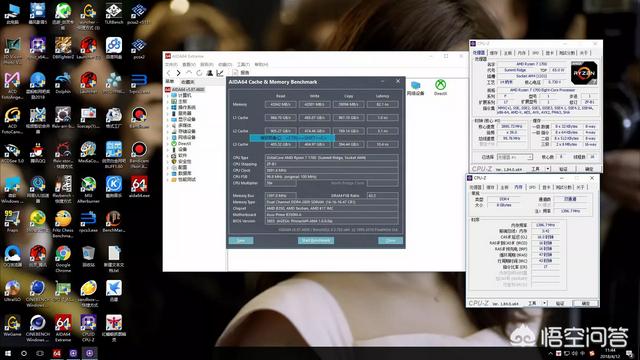This screenshot has width=640, height=360.
Task: Click the Report button in AIDA64 toolbar
Action: [241, 73]
